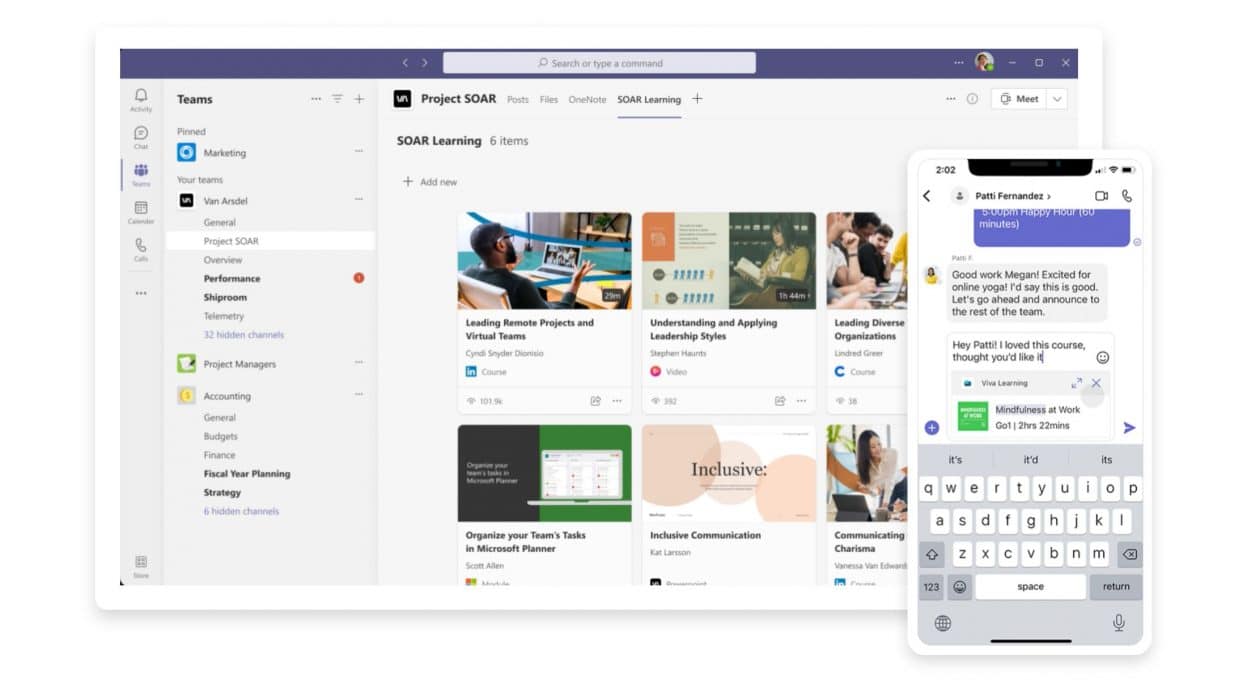The height and width of the screenshot is (680, 1247).
Task: Tap the plus attachment button in phone chat
Action: (x=932, y=428)
